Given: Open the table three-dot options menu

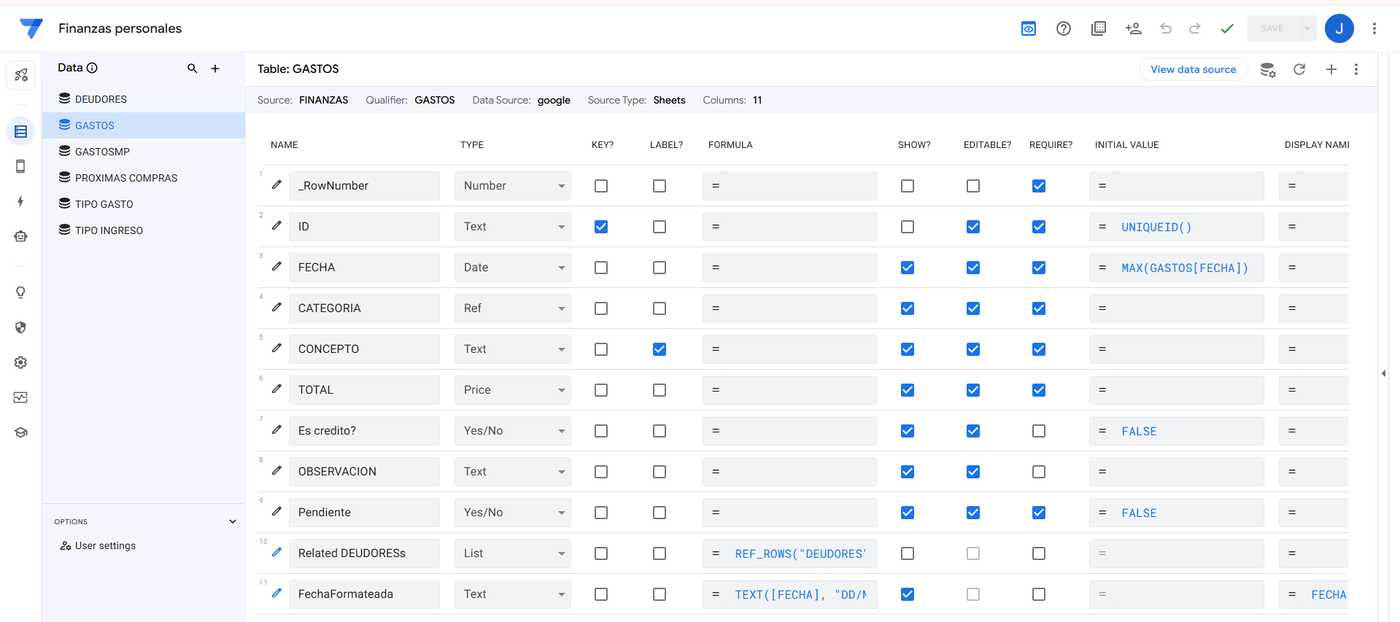Looking at the screenshot, I should click(1356, 69).
